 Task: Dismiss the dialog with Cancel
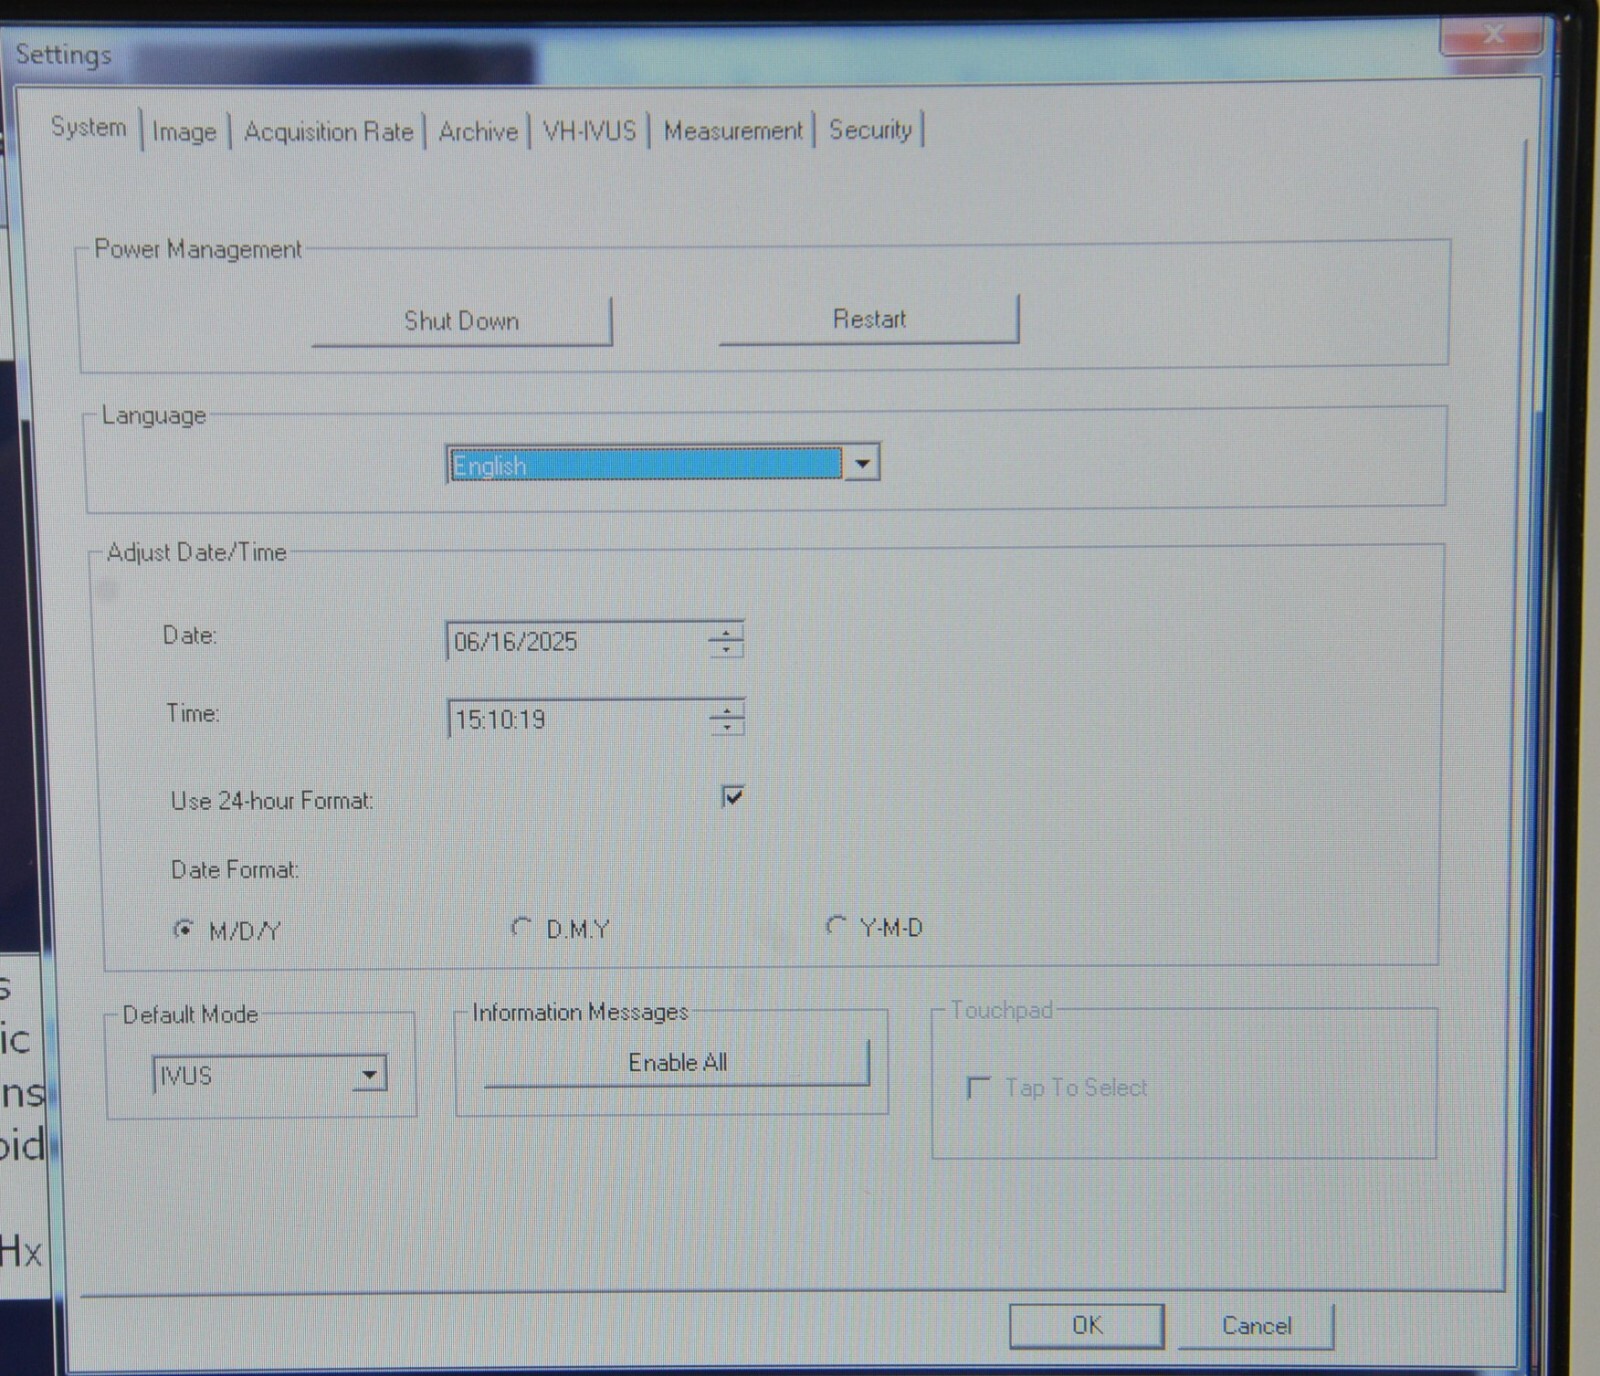[x=1256, y=1326]
